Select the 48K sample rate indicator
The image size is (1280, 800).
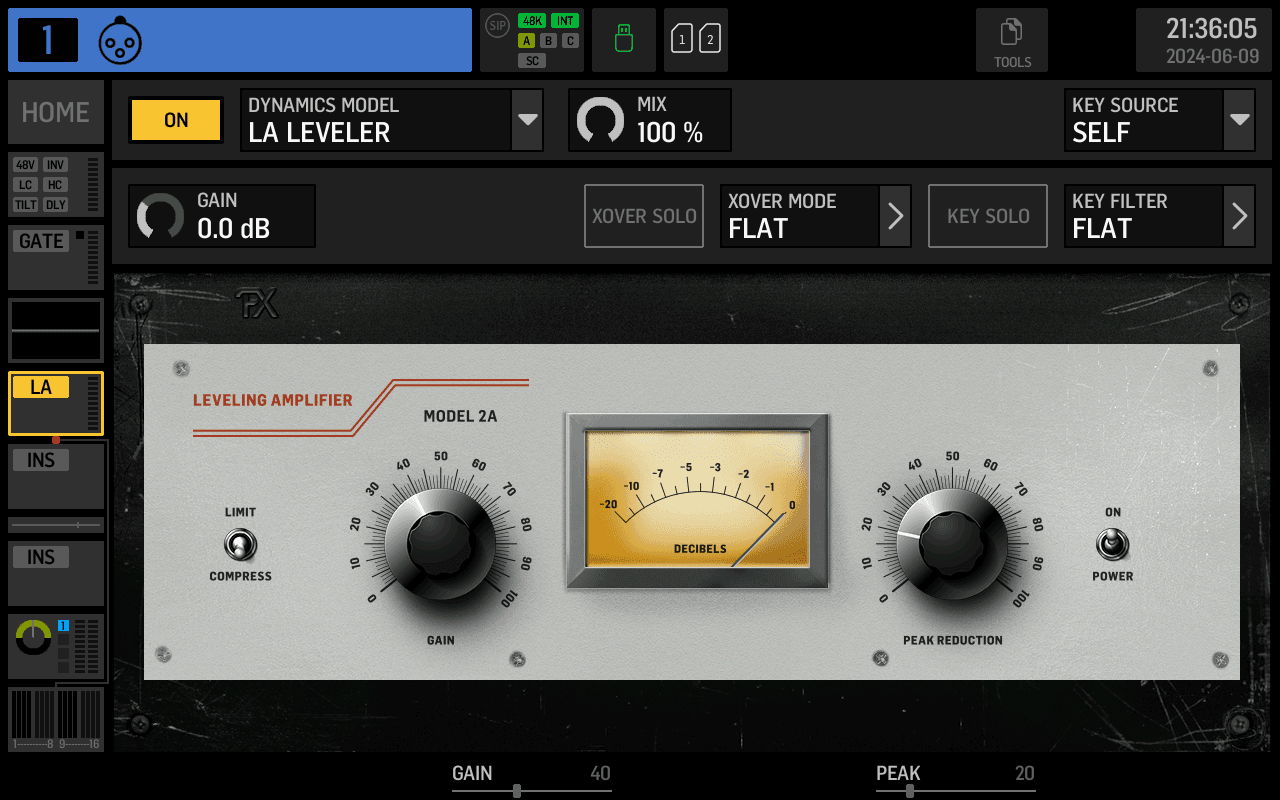pos(532,21)
